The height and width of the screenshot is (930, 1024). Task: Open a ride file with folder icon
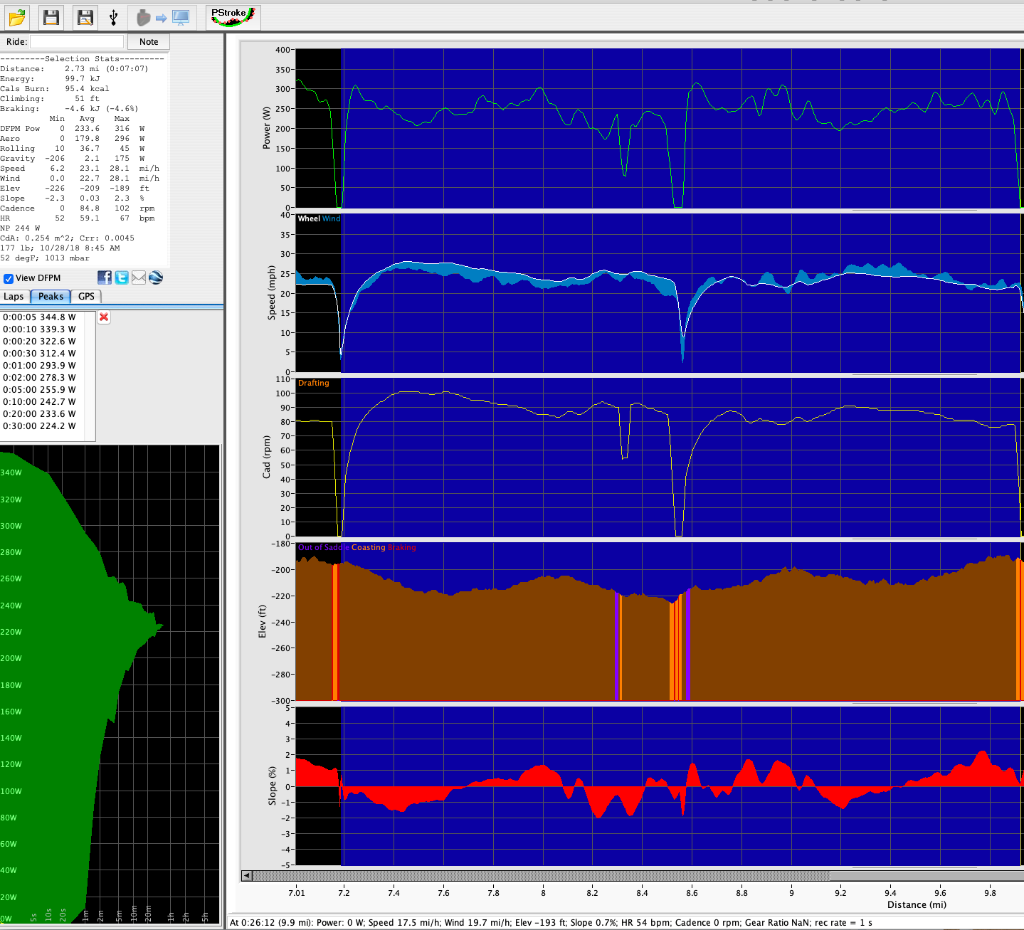click(x=17, y=16)
